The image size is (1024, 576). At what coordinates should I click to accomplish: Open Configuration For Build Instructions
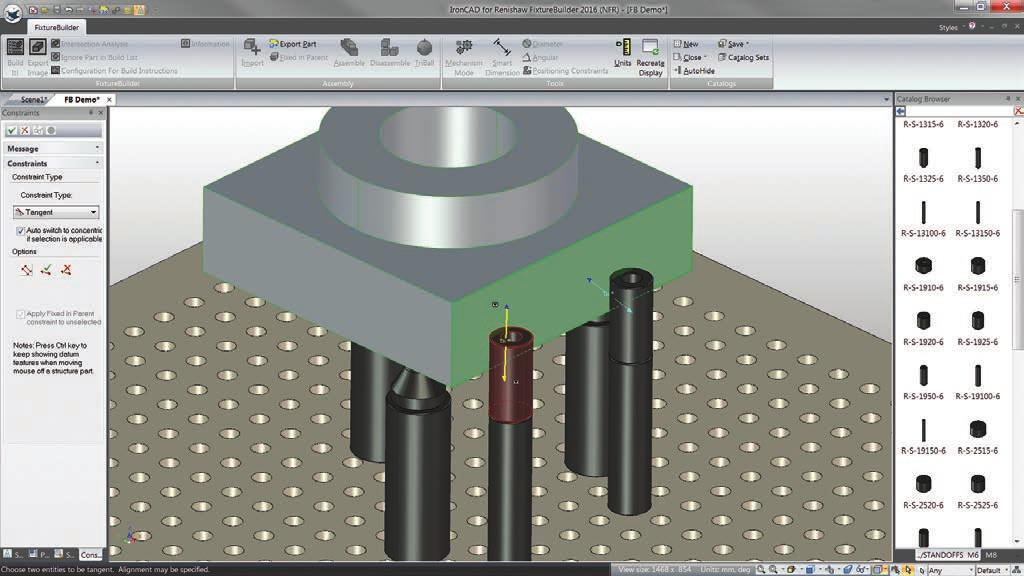pyautogui.click(x=114, y=71)
